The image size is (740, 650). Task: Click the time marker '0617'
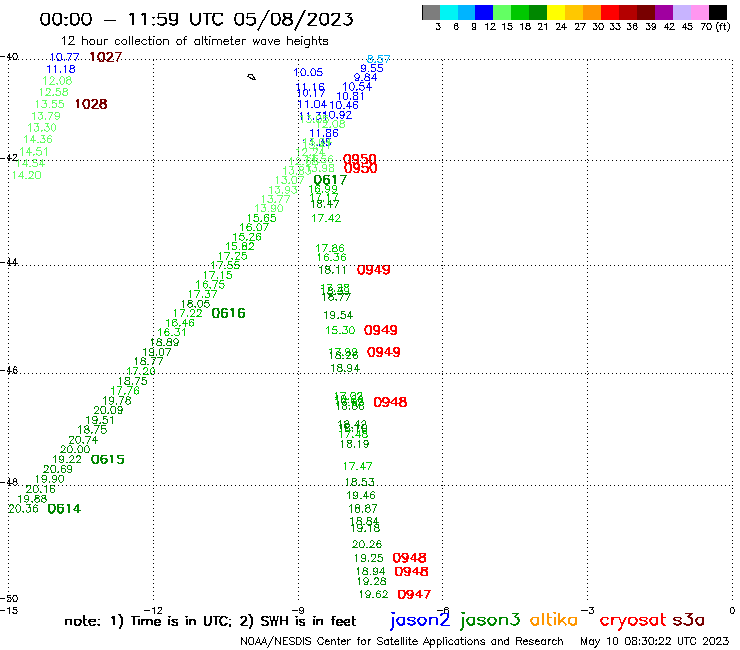coord(330,180)
